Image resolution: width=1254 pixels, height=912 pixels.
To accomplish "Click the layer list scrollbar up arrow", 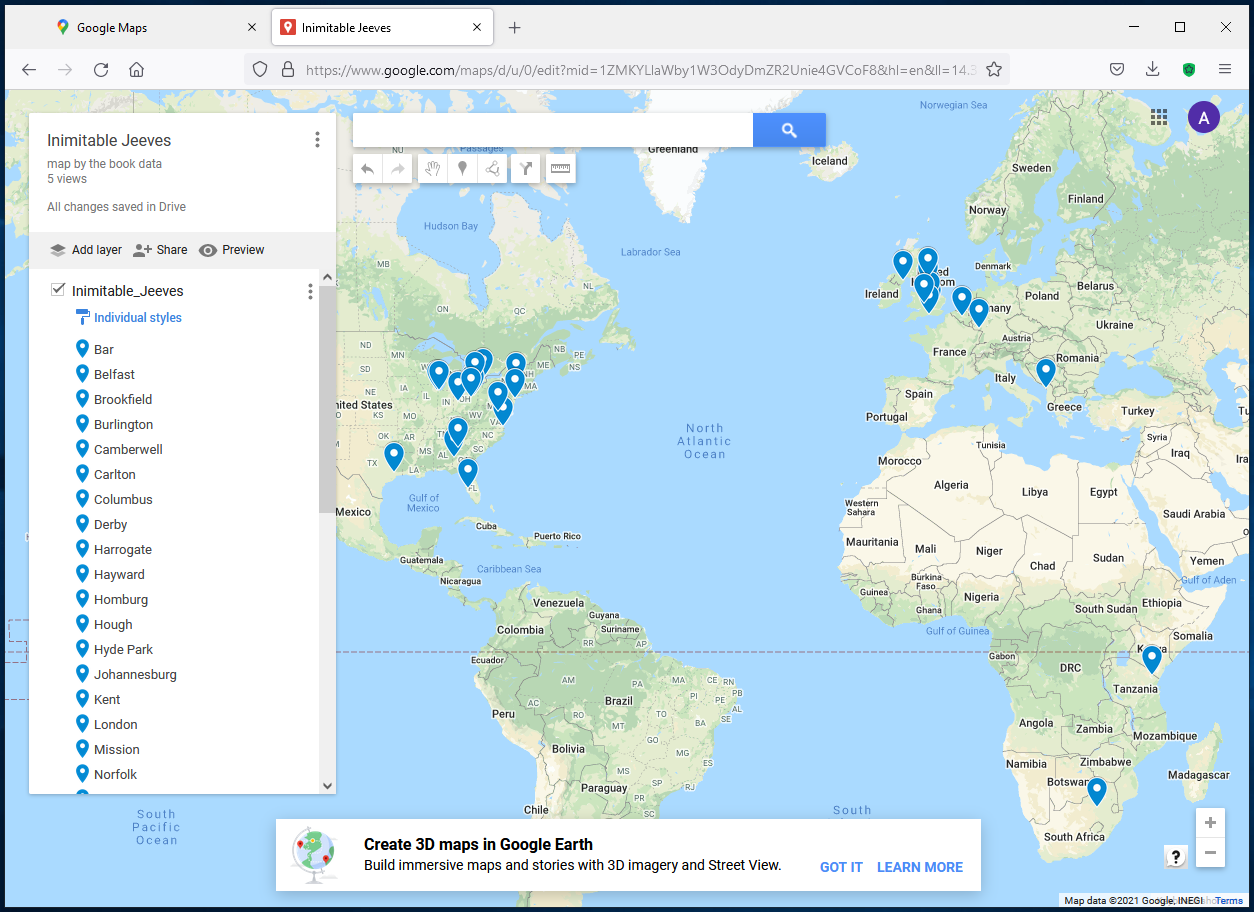I will click(x=328, y=277).
